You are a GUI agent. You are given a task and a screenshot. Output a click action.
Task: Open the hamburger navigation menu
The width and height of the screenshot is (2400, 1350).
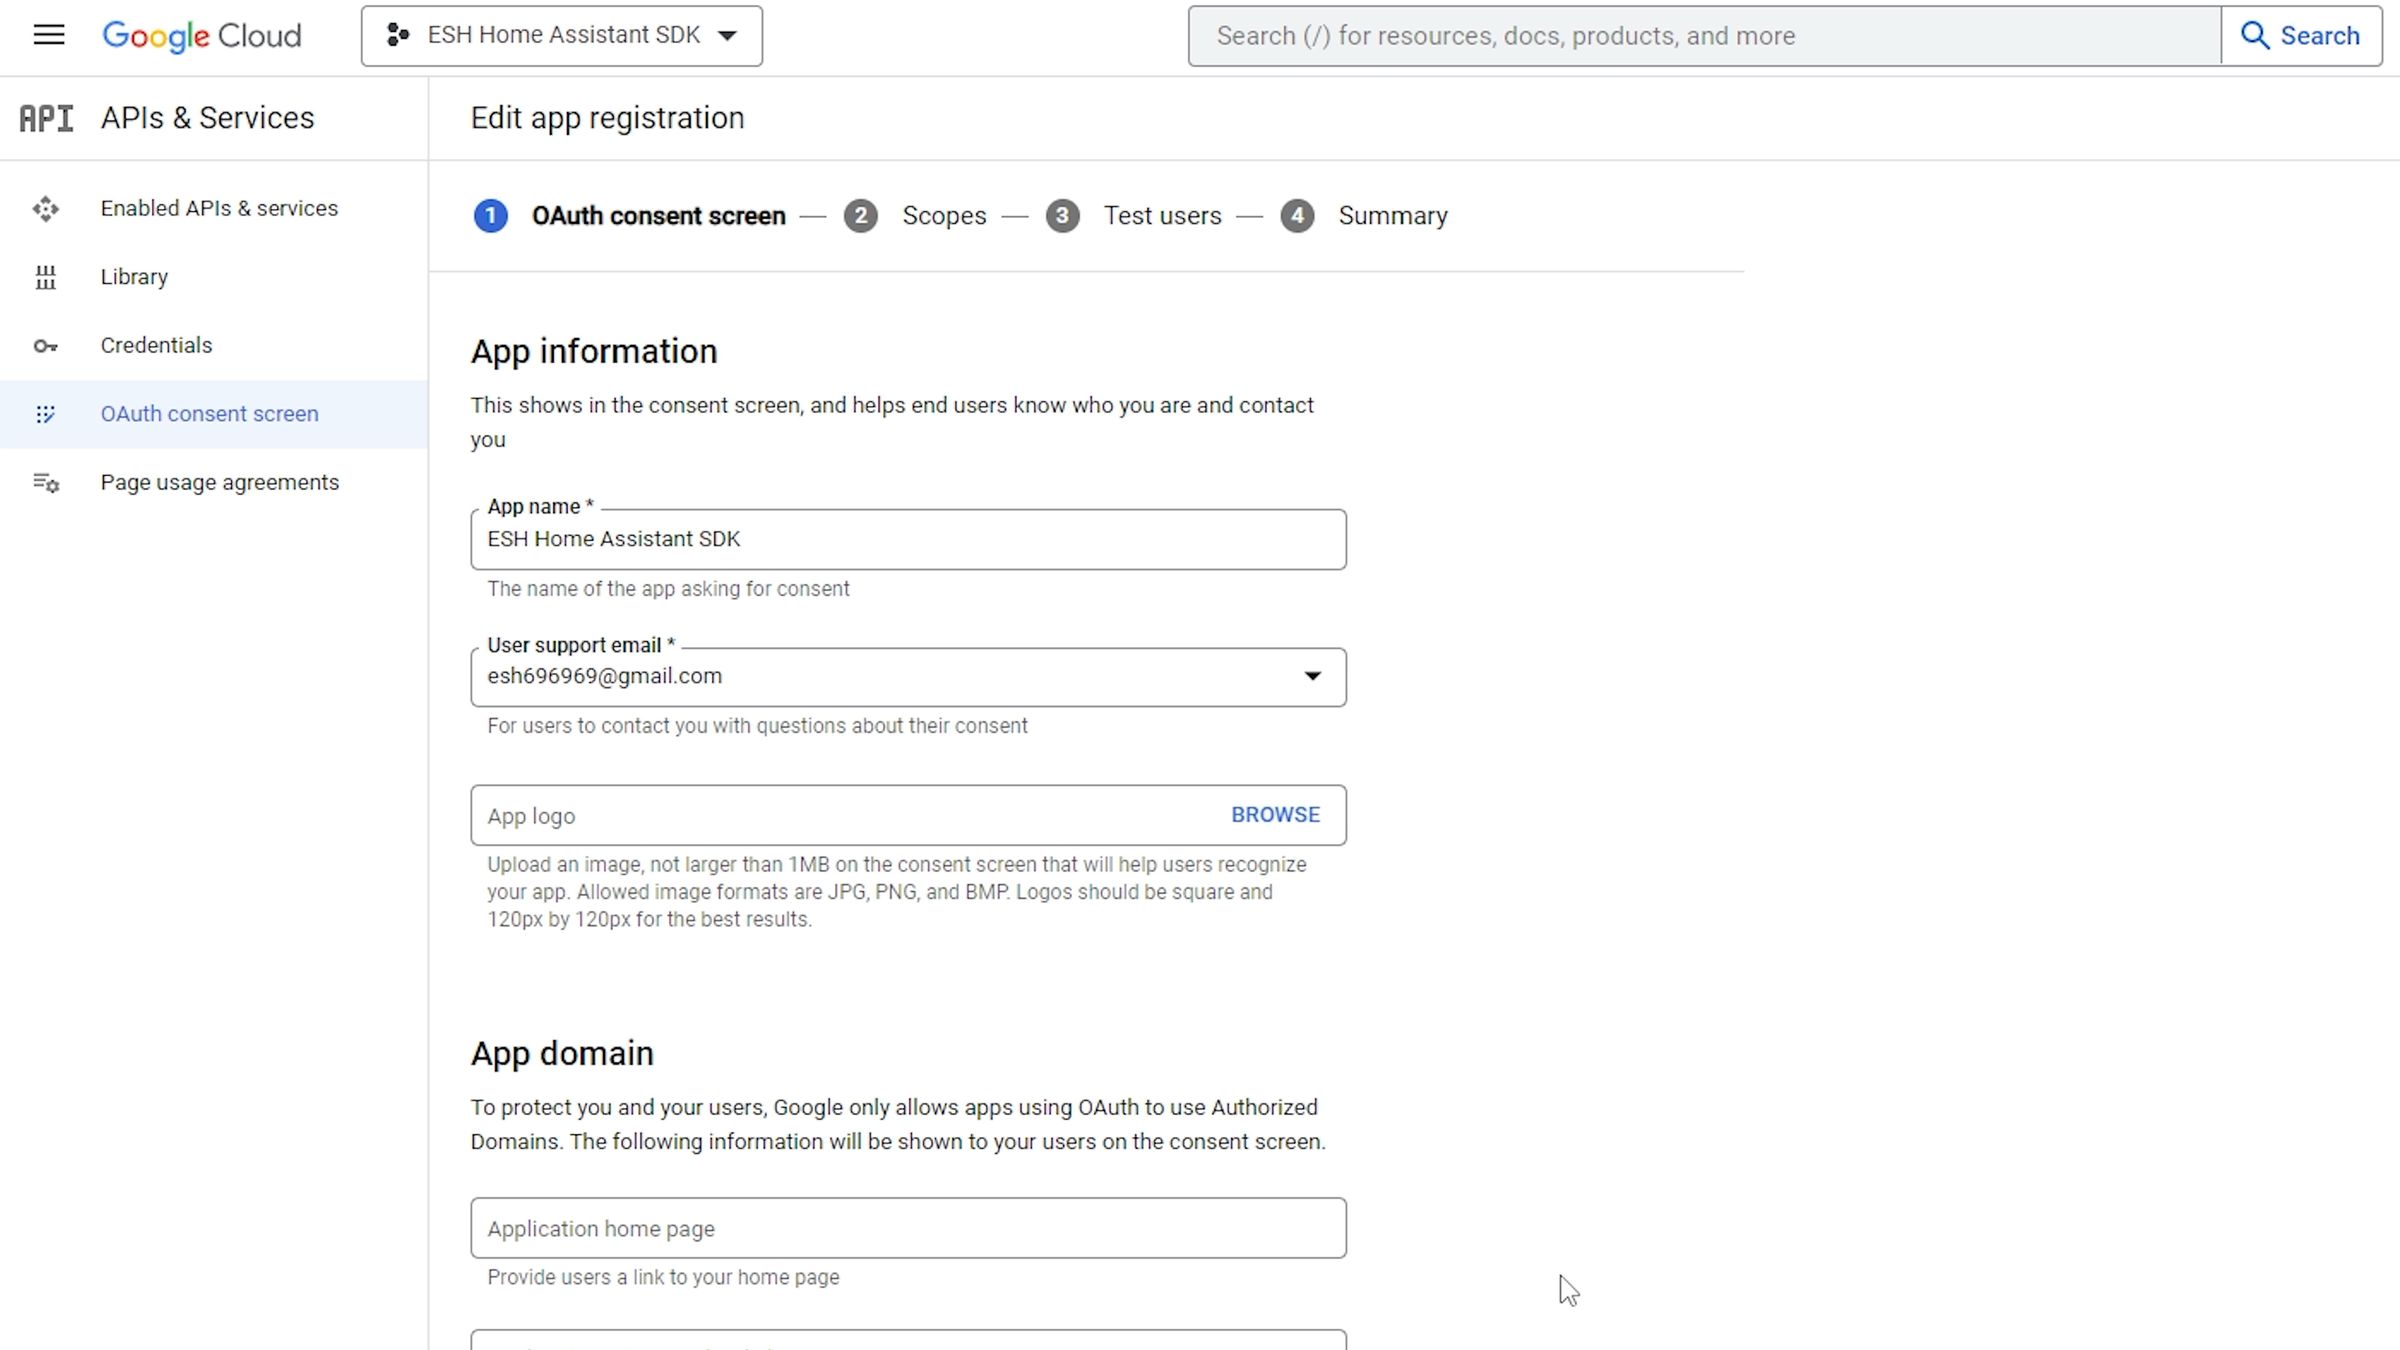click(x=48, y=36)
